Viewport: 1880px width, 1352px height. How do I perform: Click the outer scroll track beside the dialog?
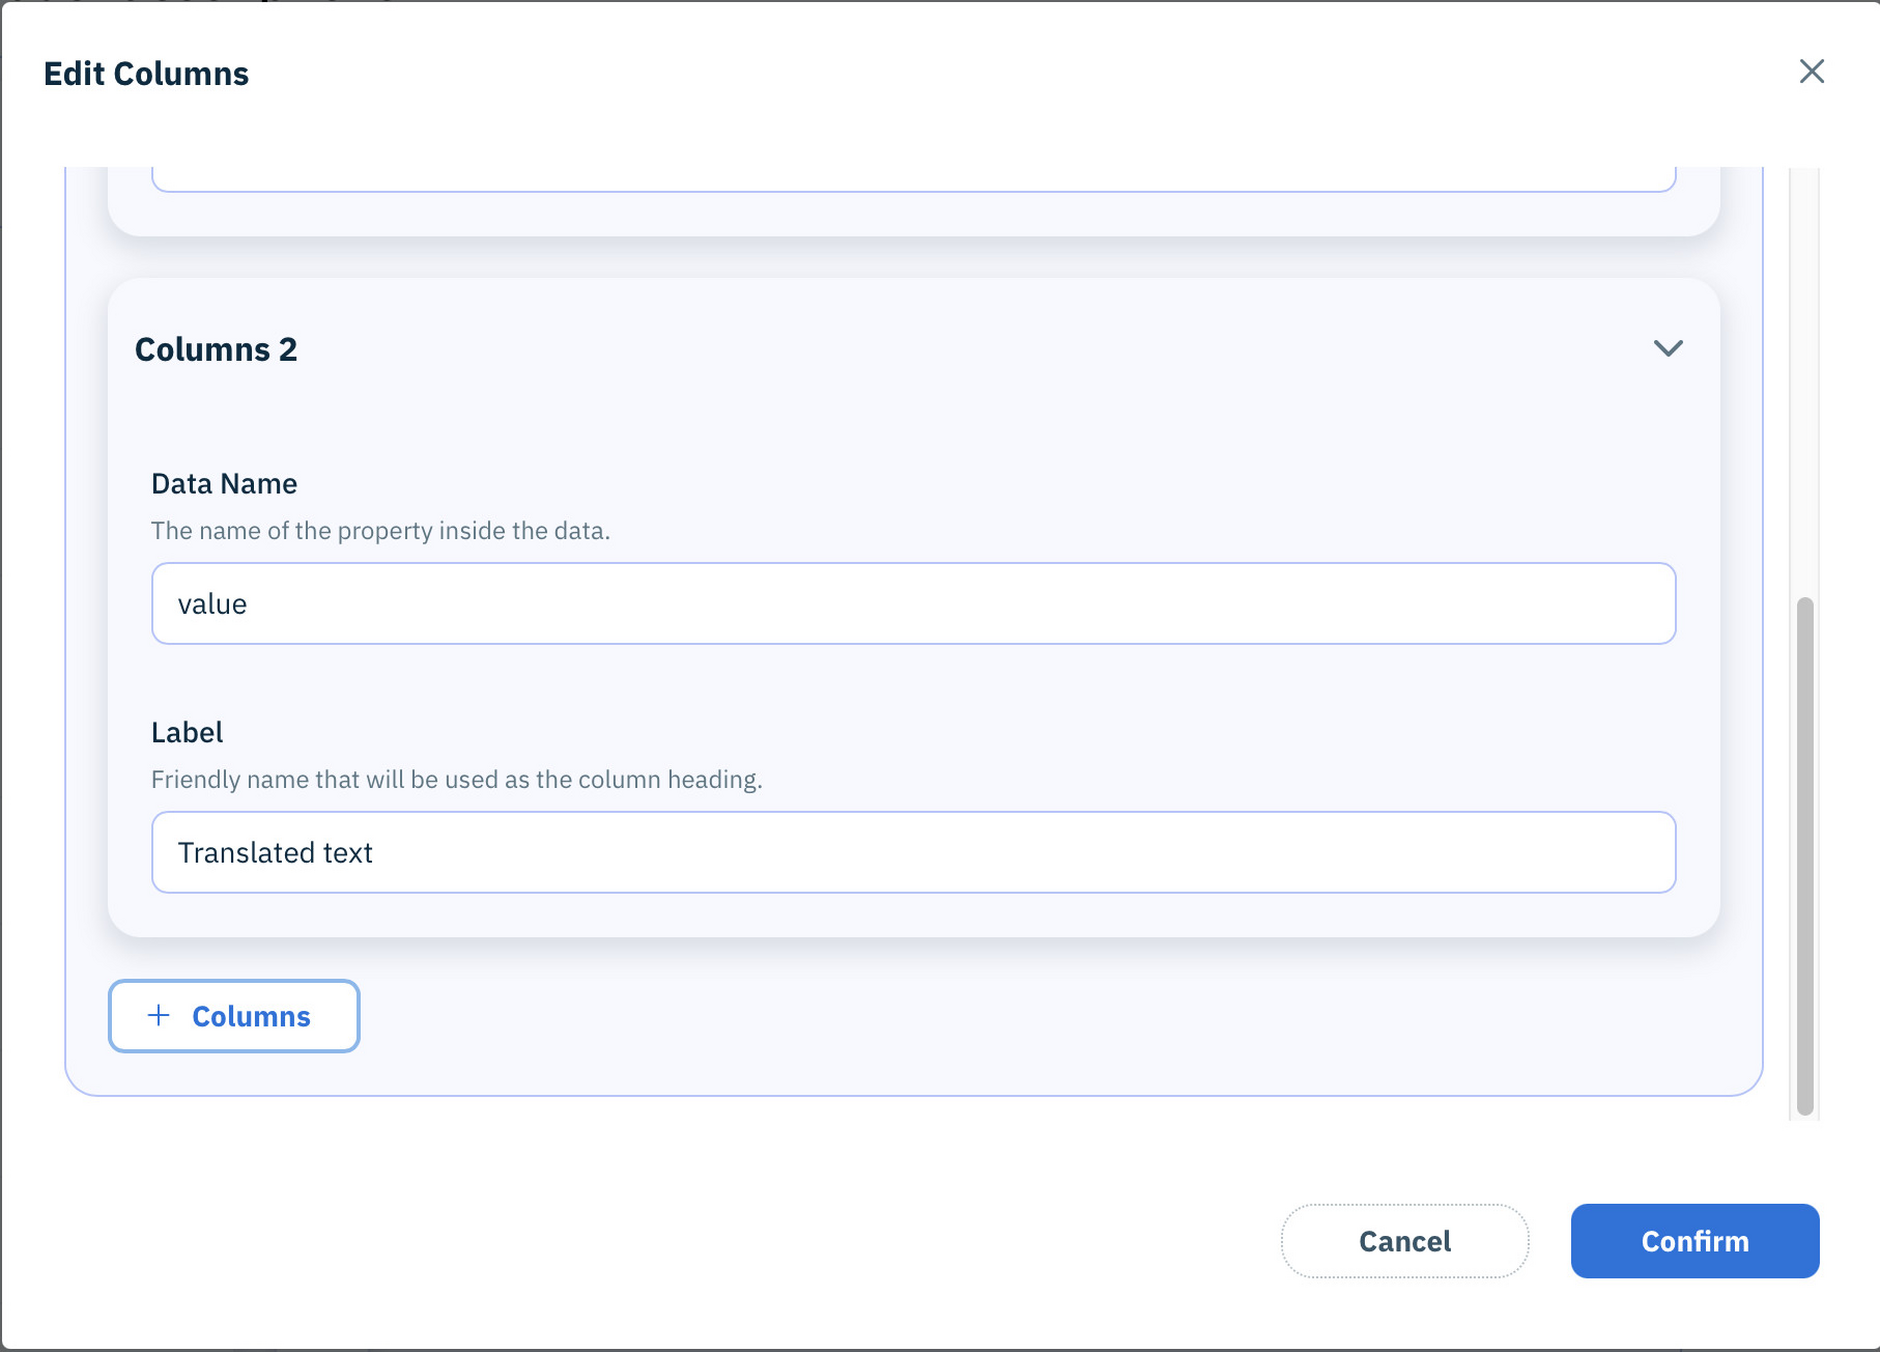1806,350
